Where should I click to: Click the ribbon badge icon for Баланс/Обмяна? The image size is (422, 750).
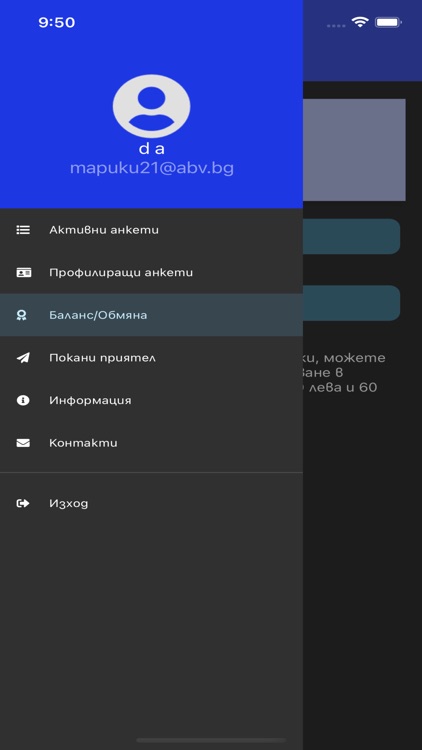22,315
